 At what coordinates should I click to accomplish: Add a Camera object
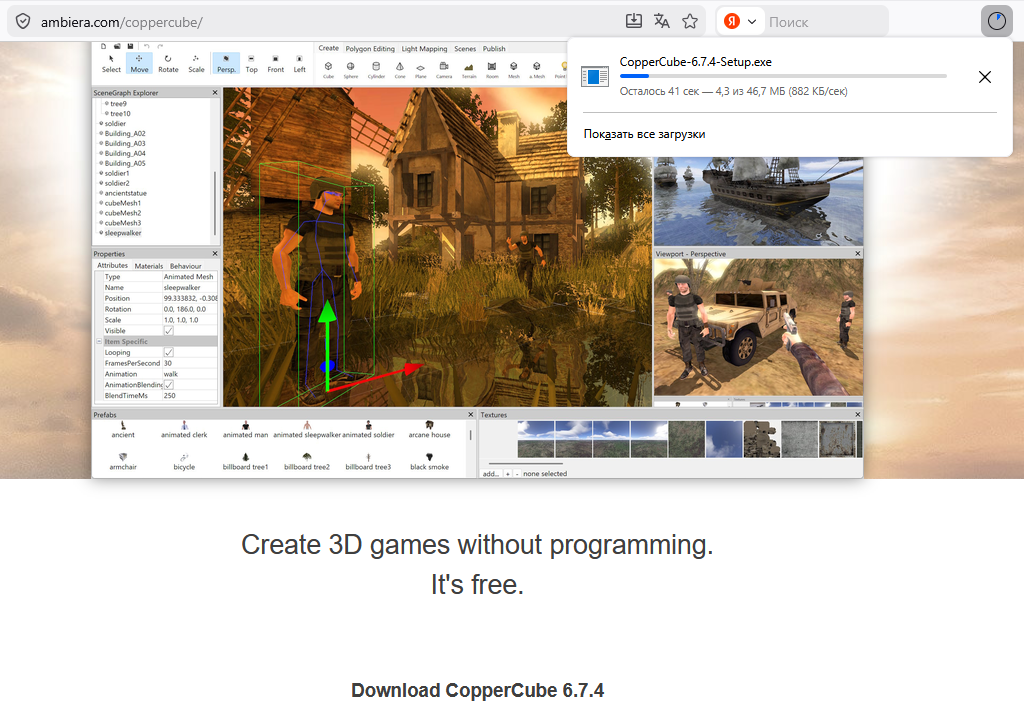click(444, 70)
